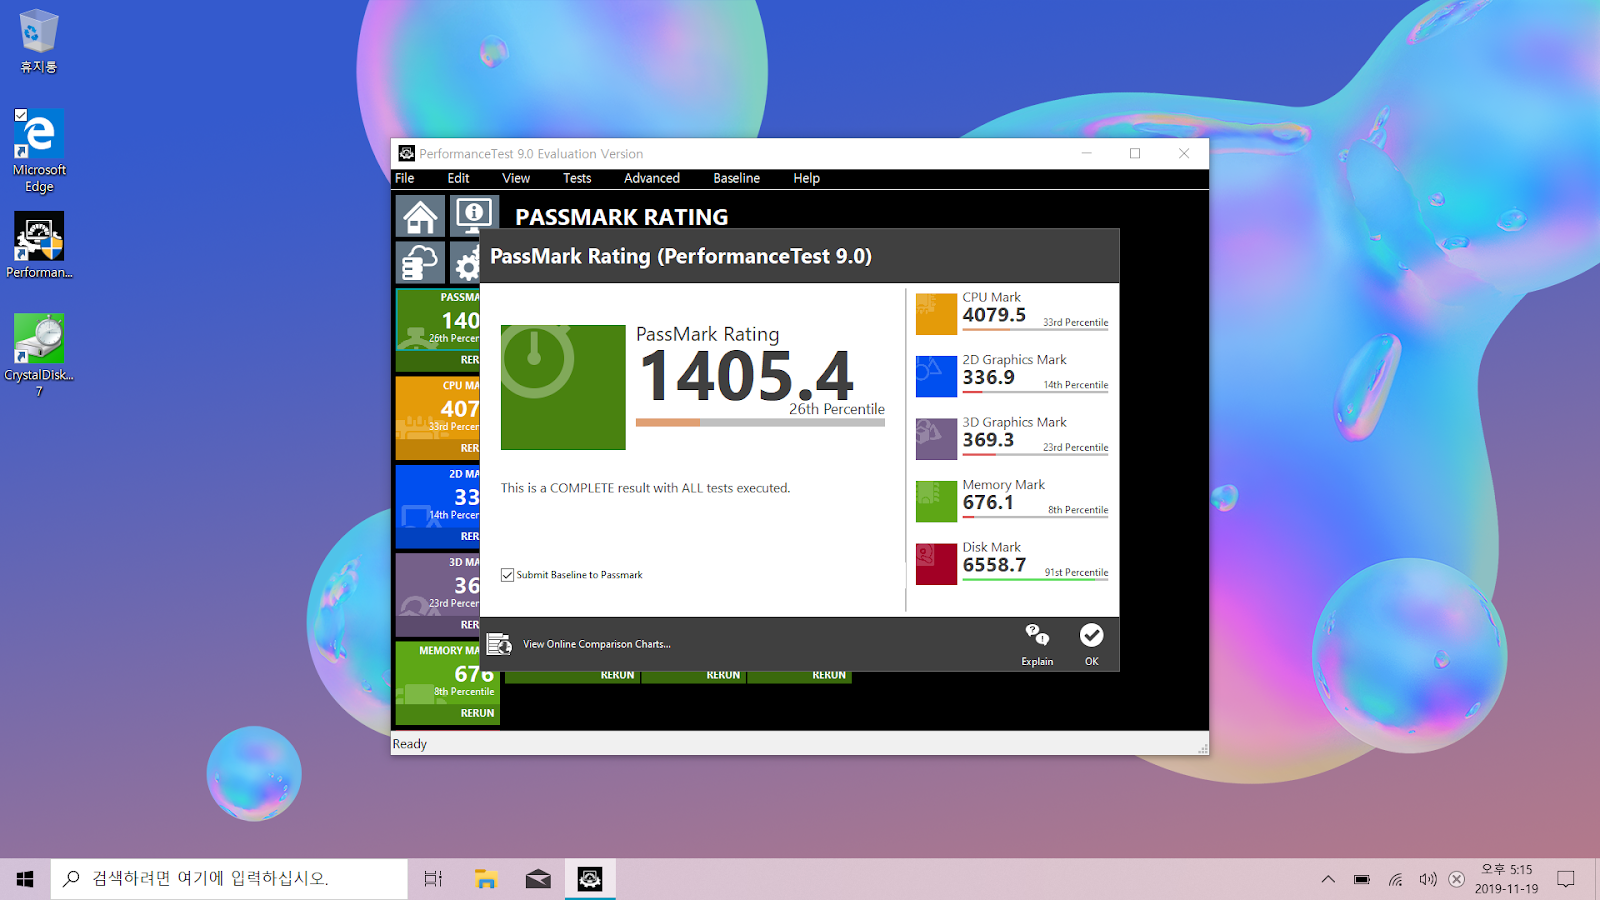Click the PerformanceTest title bar app icon

[406, 153]
